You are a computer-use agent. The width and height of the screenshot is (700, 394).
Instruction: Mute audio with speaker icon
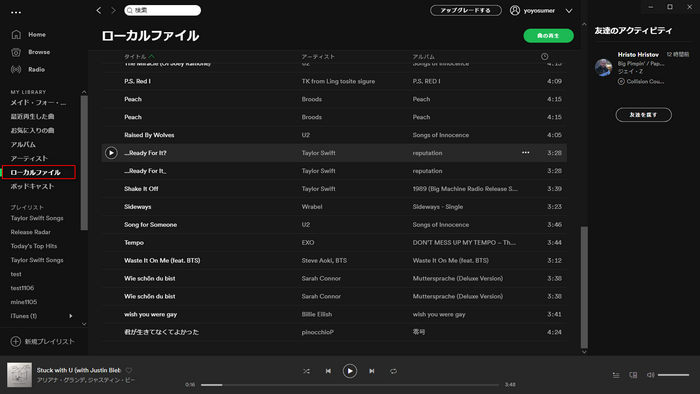click(x=650, y=375)
